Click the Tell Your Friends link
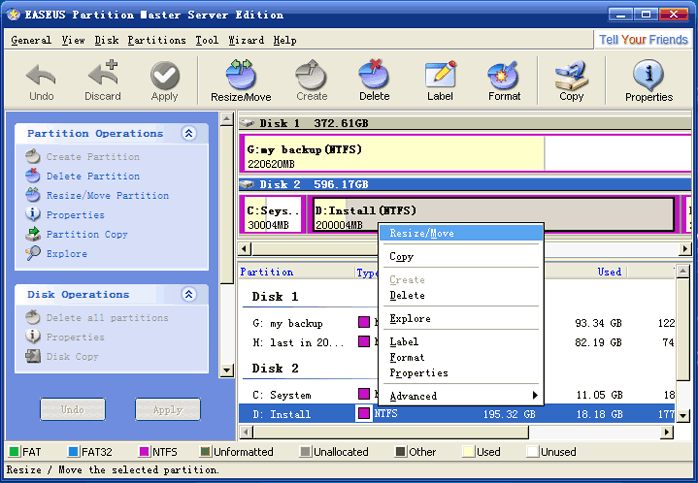Viewport: 698px width, 483px height. (x=643, y=40)
